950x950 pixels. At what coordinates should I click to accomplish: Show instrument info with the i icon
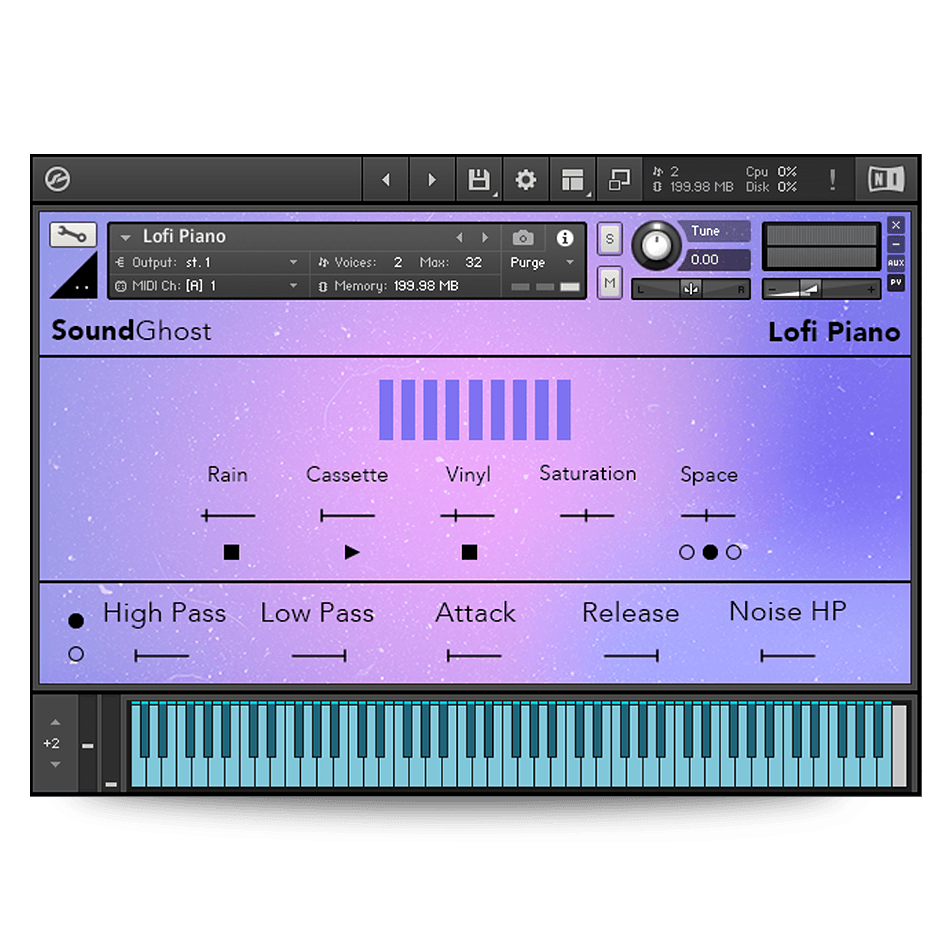point(565,238)
